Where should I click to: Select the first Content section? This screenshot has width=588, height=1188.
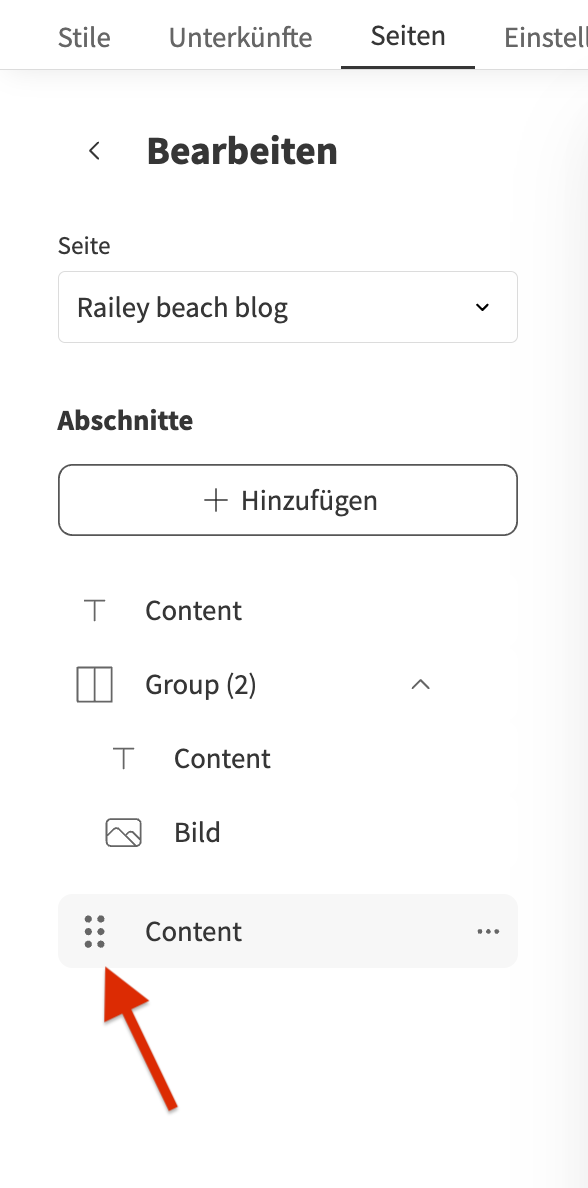pyautogui.click(x=288, y=611)
